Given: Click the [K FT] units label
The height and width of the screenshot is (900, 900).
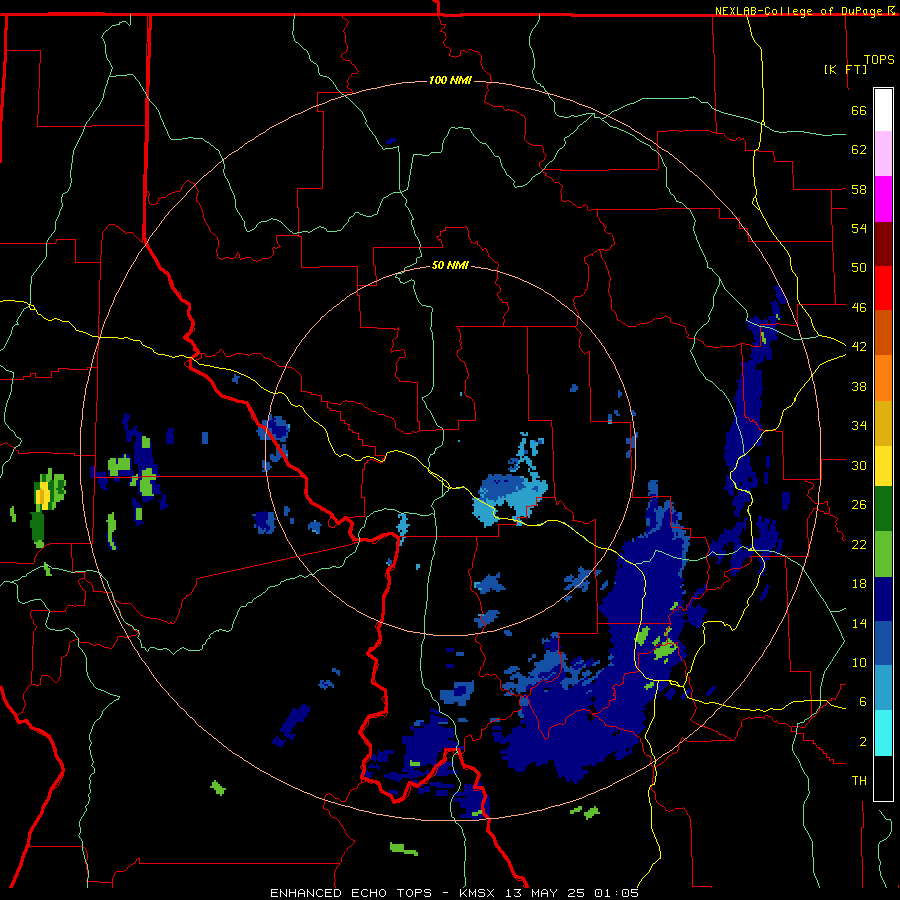Looking at the screenshot, I should click(845, 69).
